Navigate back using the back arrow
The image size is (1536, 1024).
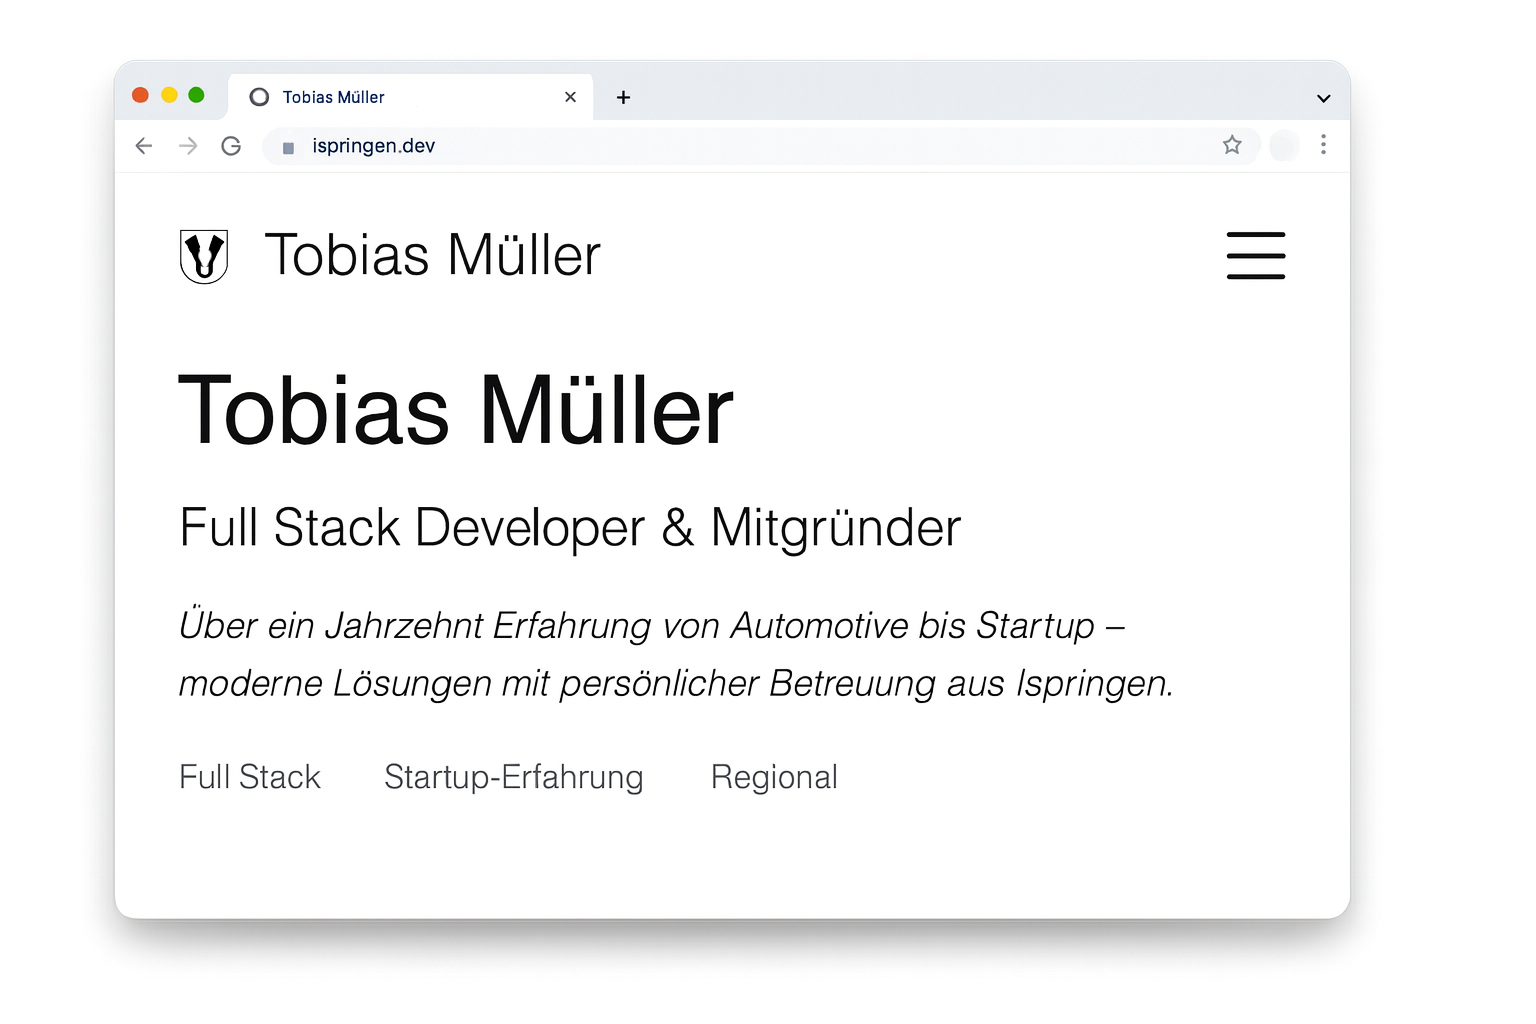click(x=143, y=146)
